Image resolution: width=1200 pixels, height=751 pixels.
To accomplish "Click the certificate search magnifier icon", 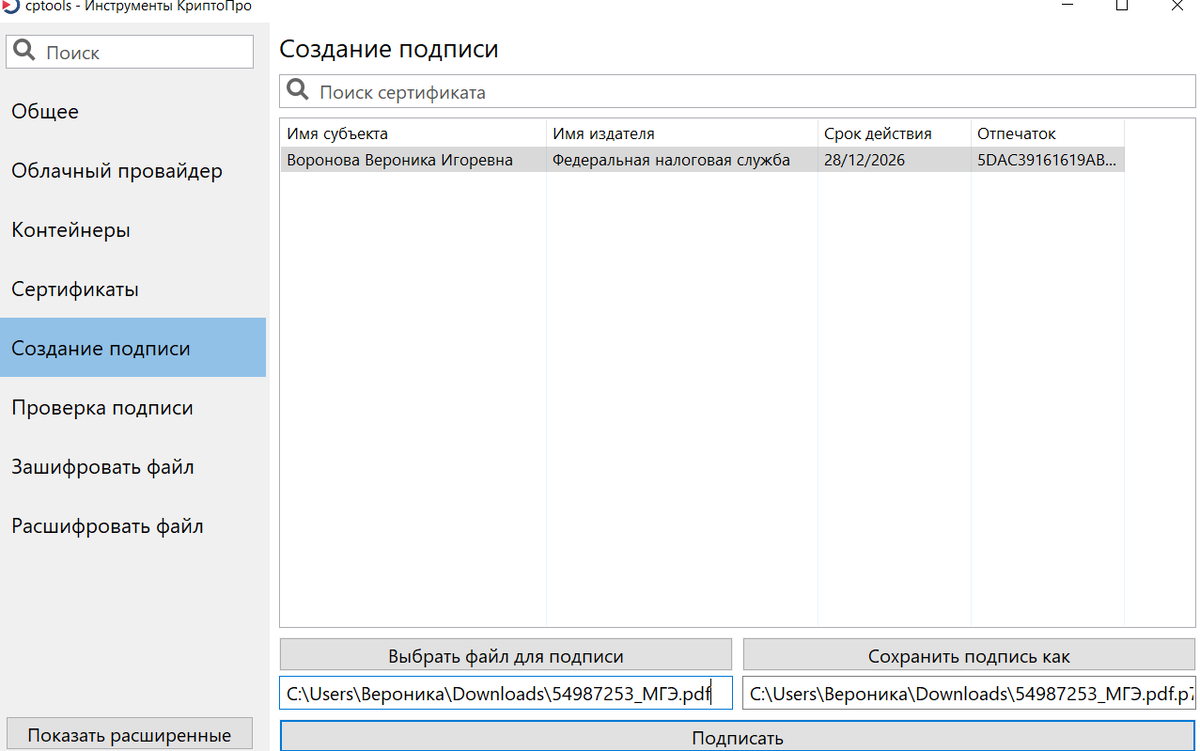I will tap(298, 91).
